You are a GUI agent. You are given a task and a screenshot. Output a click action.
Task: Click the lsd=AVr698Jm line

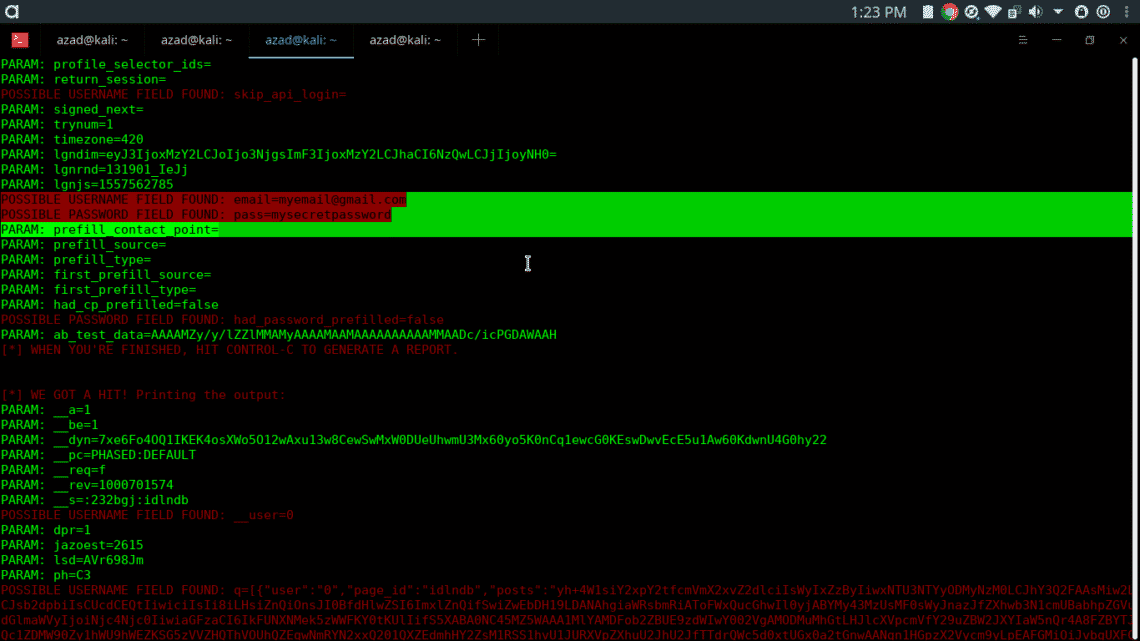[72, 560]
